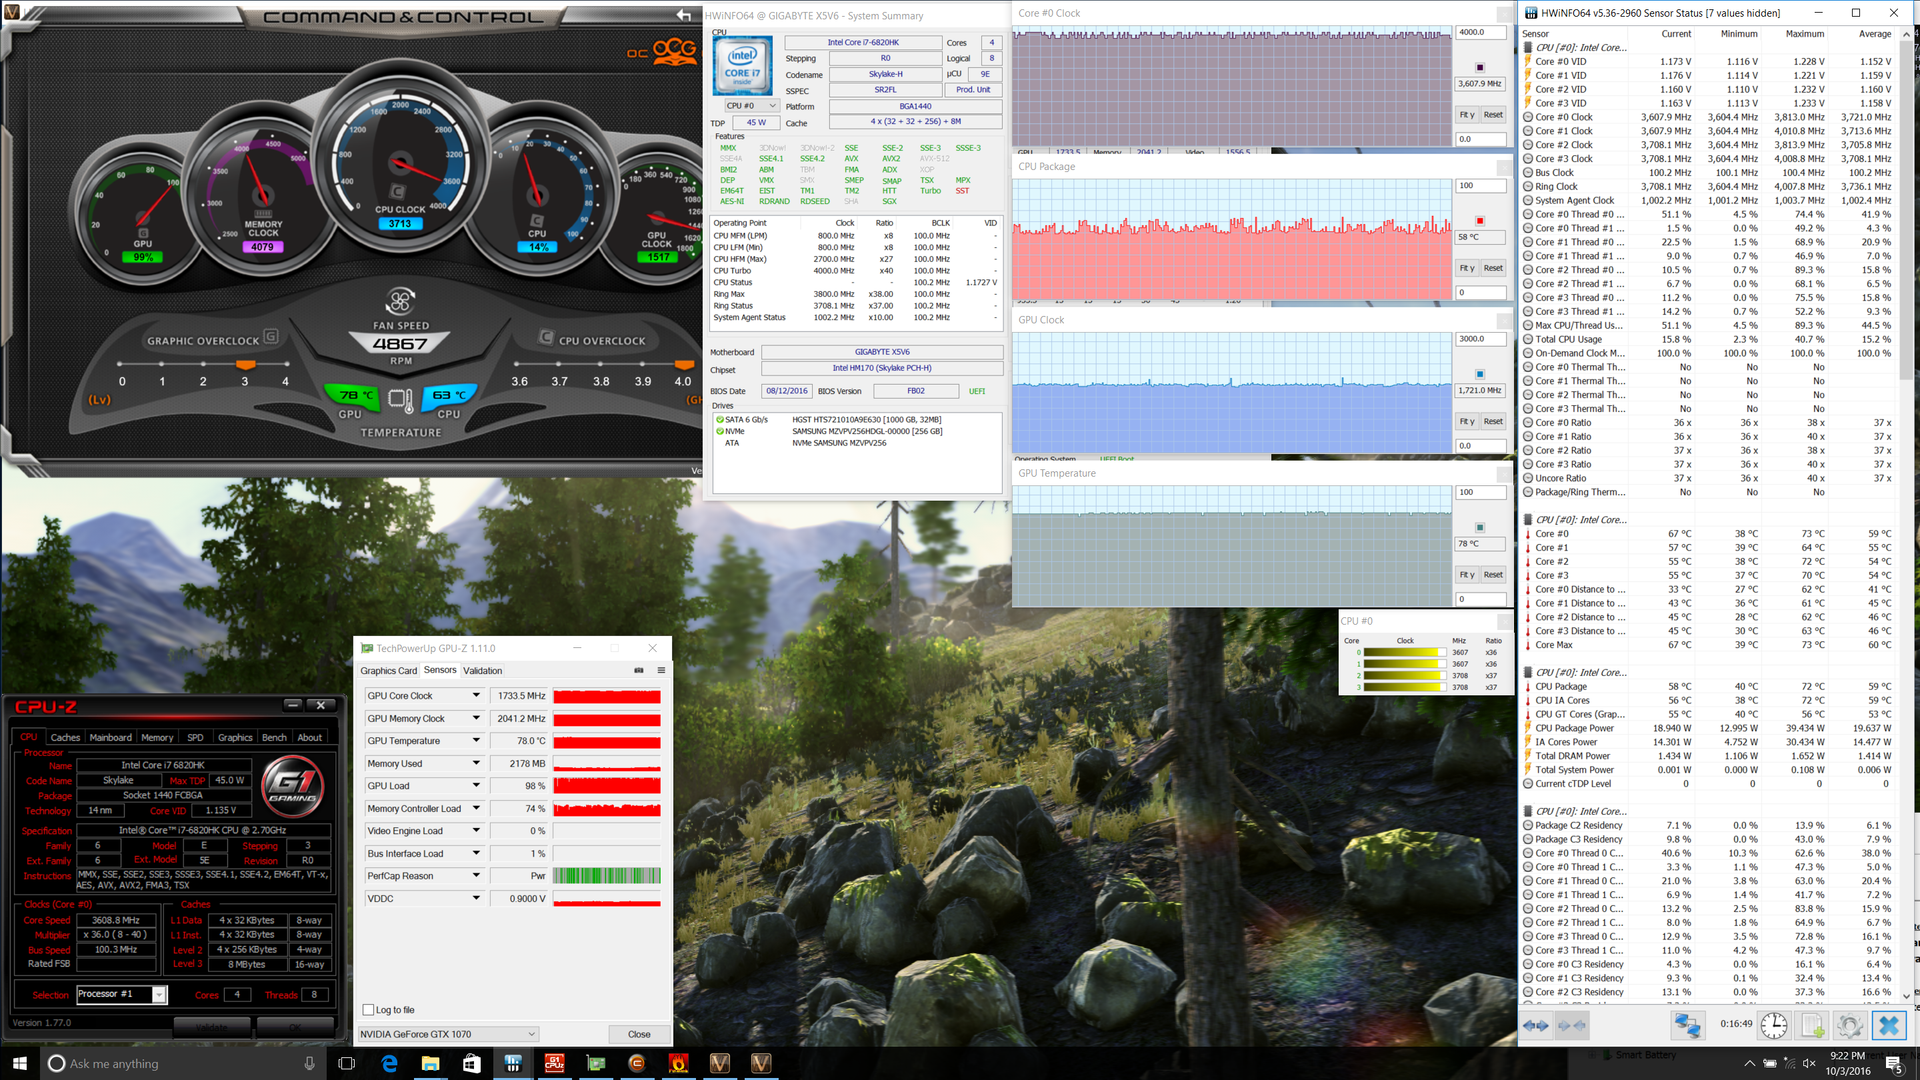Viewport: 1920px width, 1080px height.
Task: Open GPU-Z hamburger menu icon
Action: point(661,670)
